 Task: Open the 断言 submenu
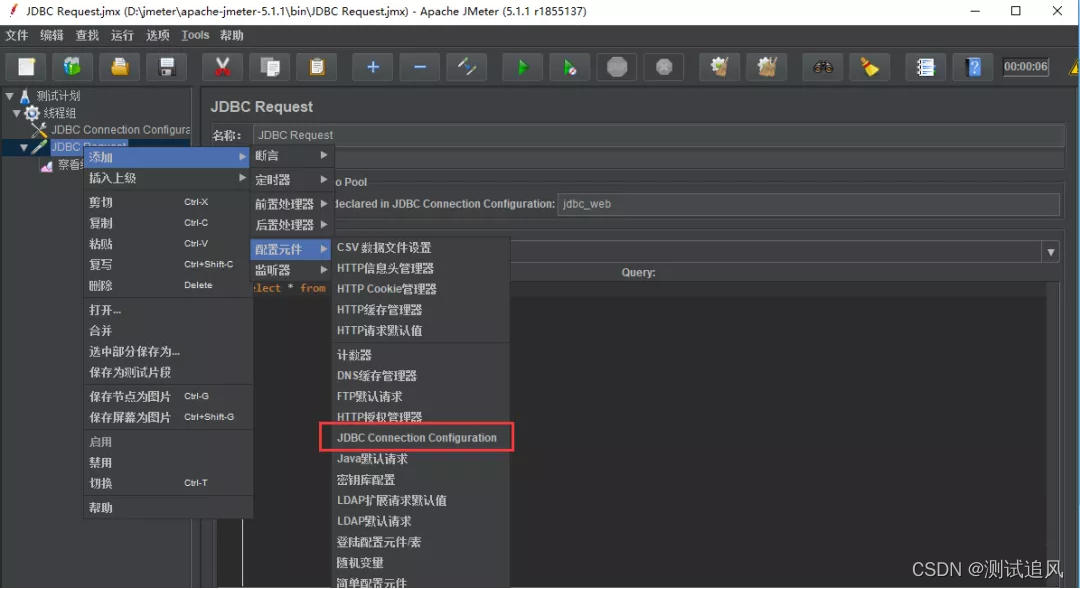coord(291,156)
